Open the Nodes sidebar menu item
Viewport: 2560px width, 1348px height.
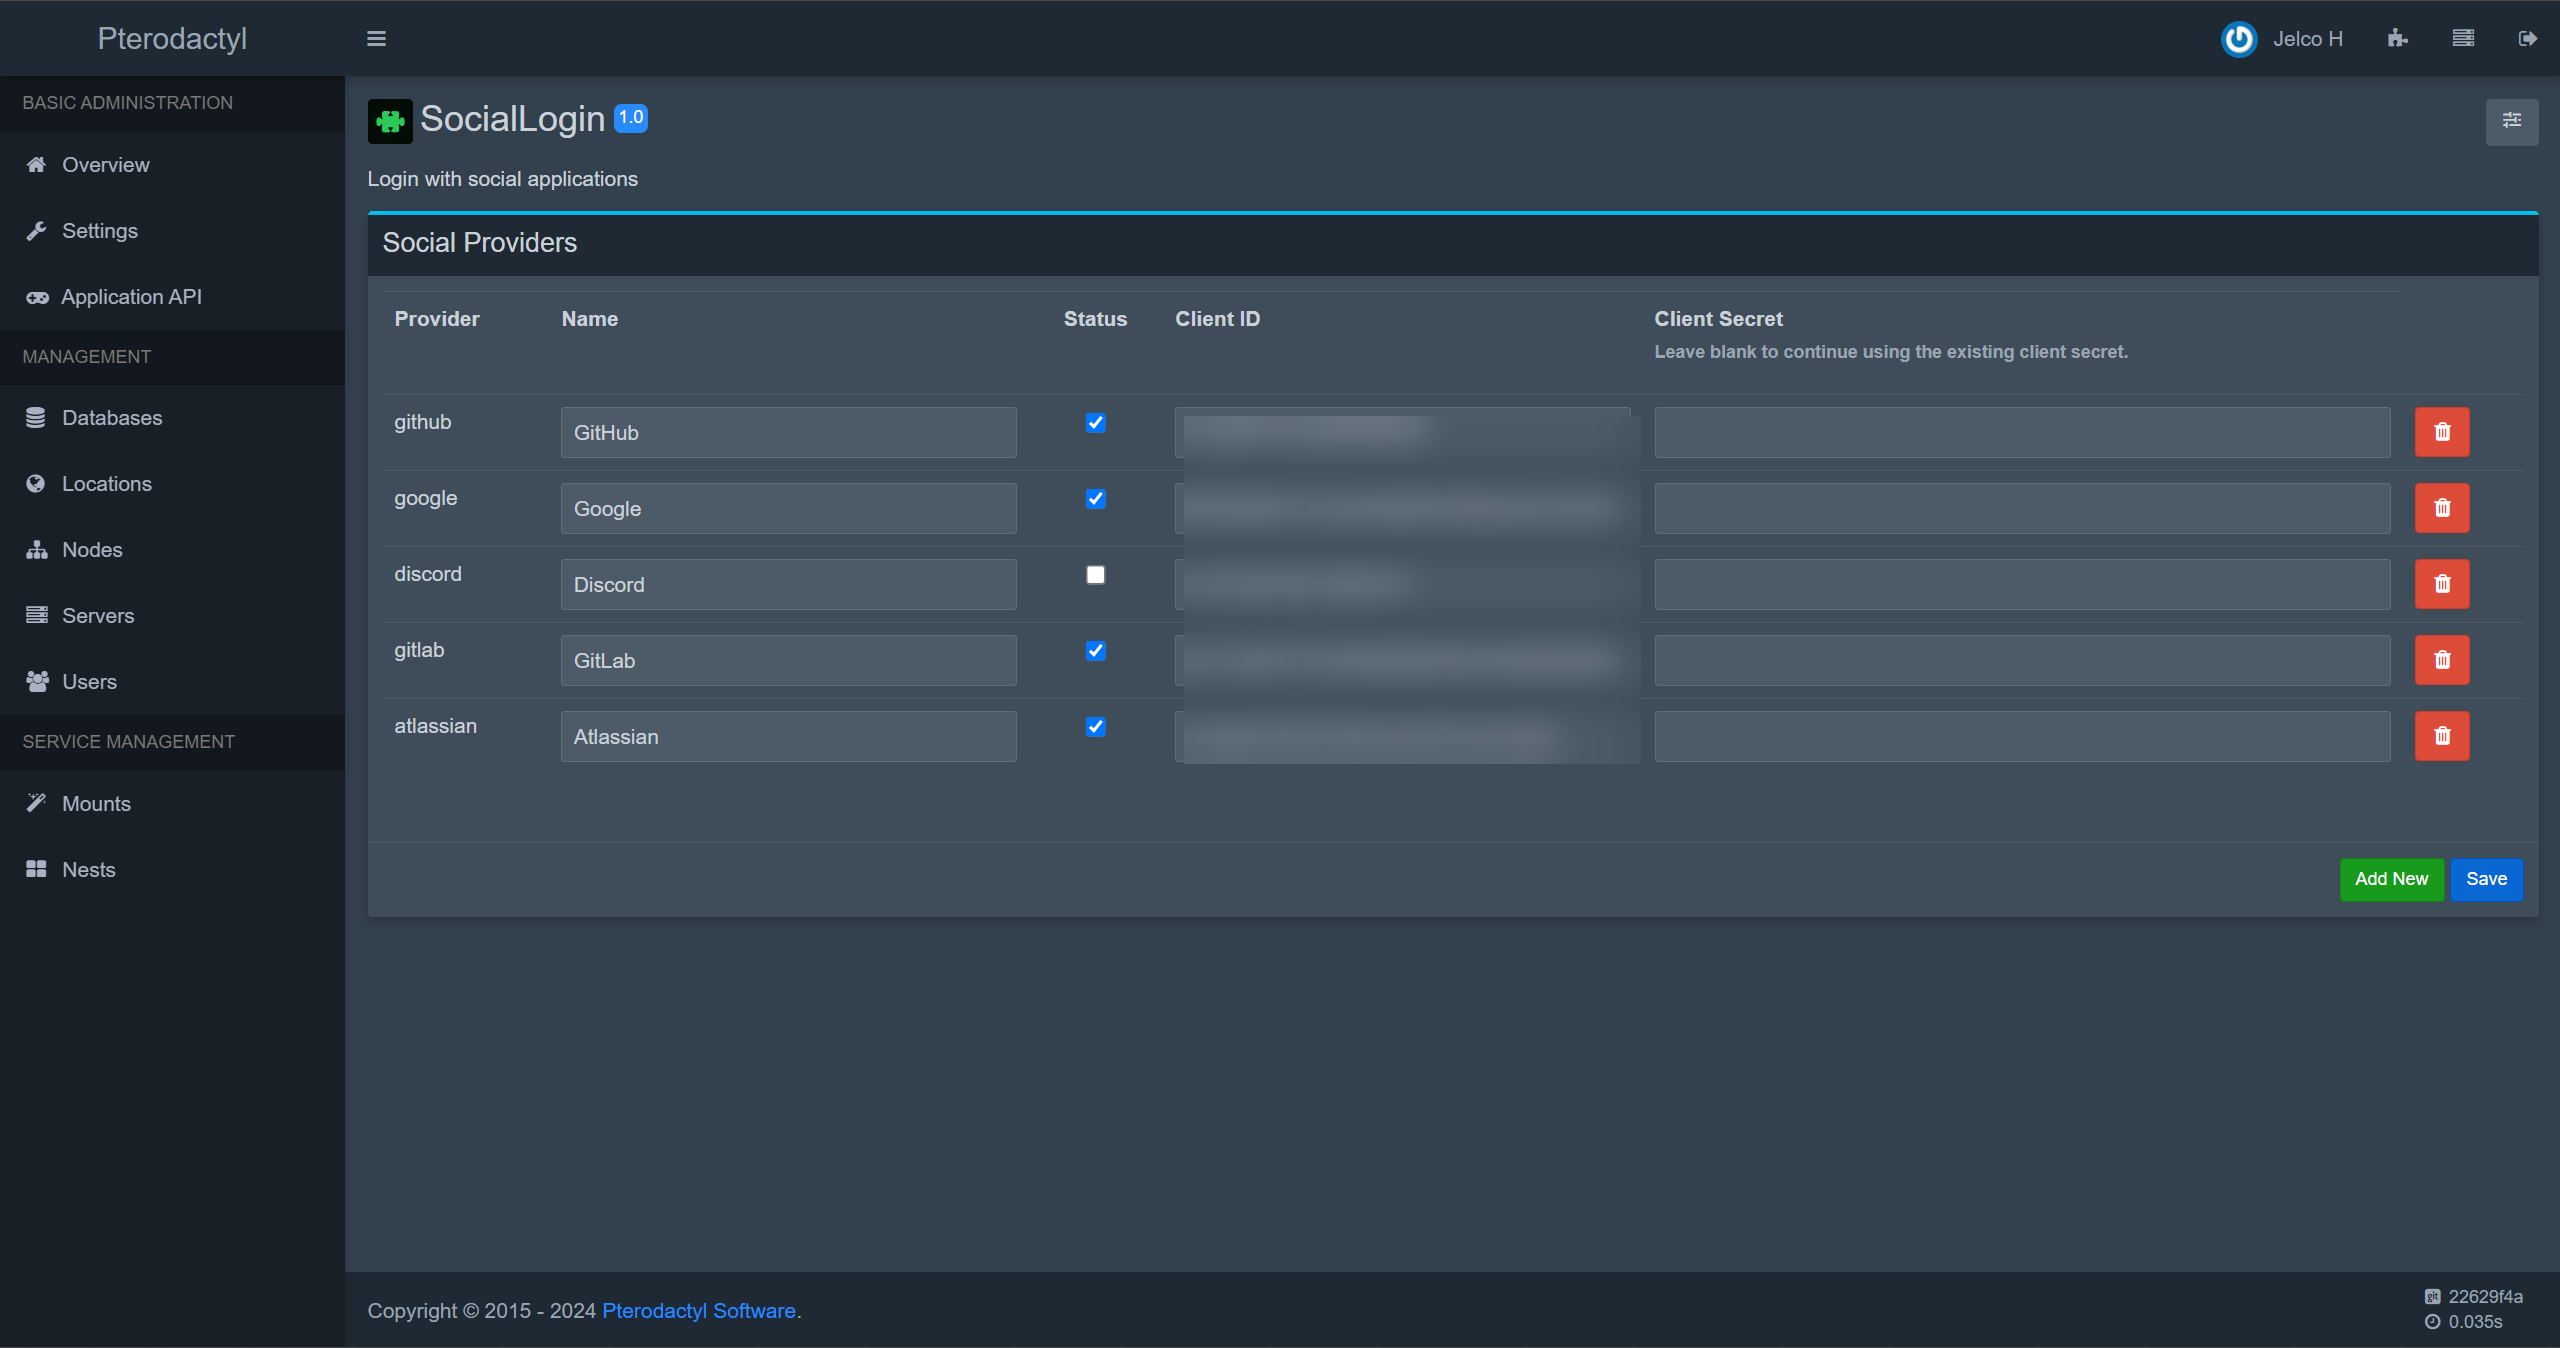tap(92, 550)
